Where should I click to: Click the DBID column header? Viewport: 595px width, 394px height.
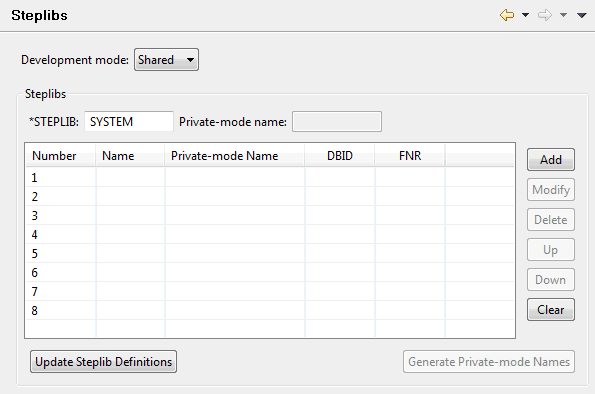click(x=340, y=156)
